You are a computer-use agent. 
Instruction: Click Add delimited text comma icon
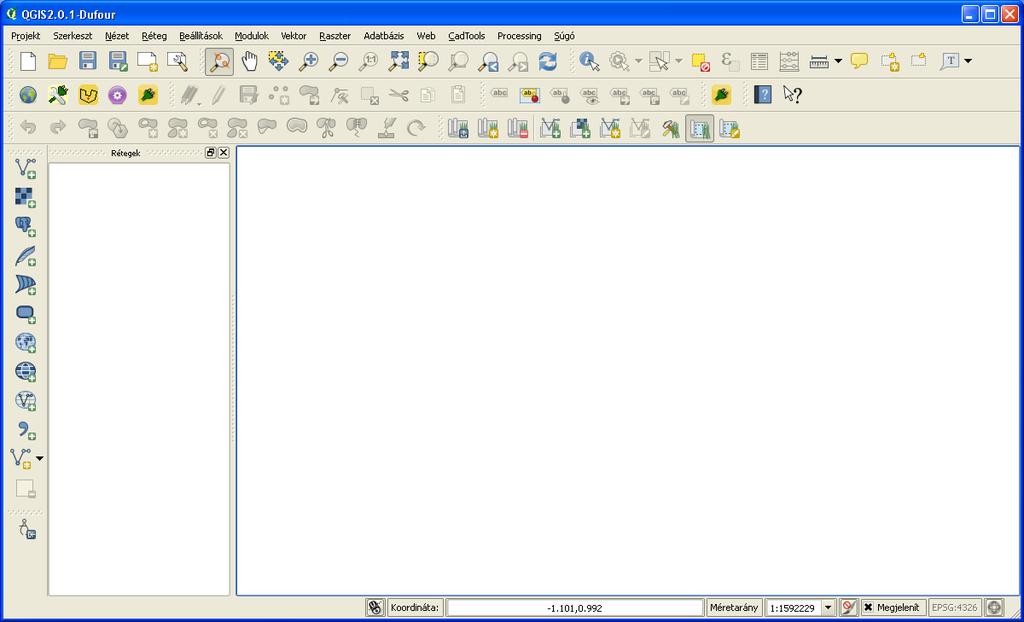25,429
